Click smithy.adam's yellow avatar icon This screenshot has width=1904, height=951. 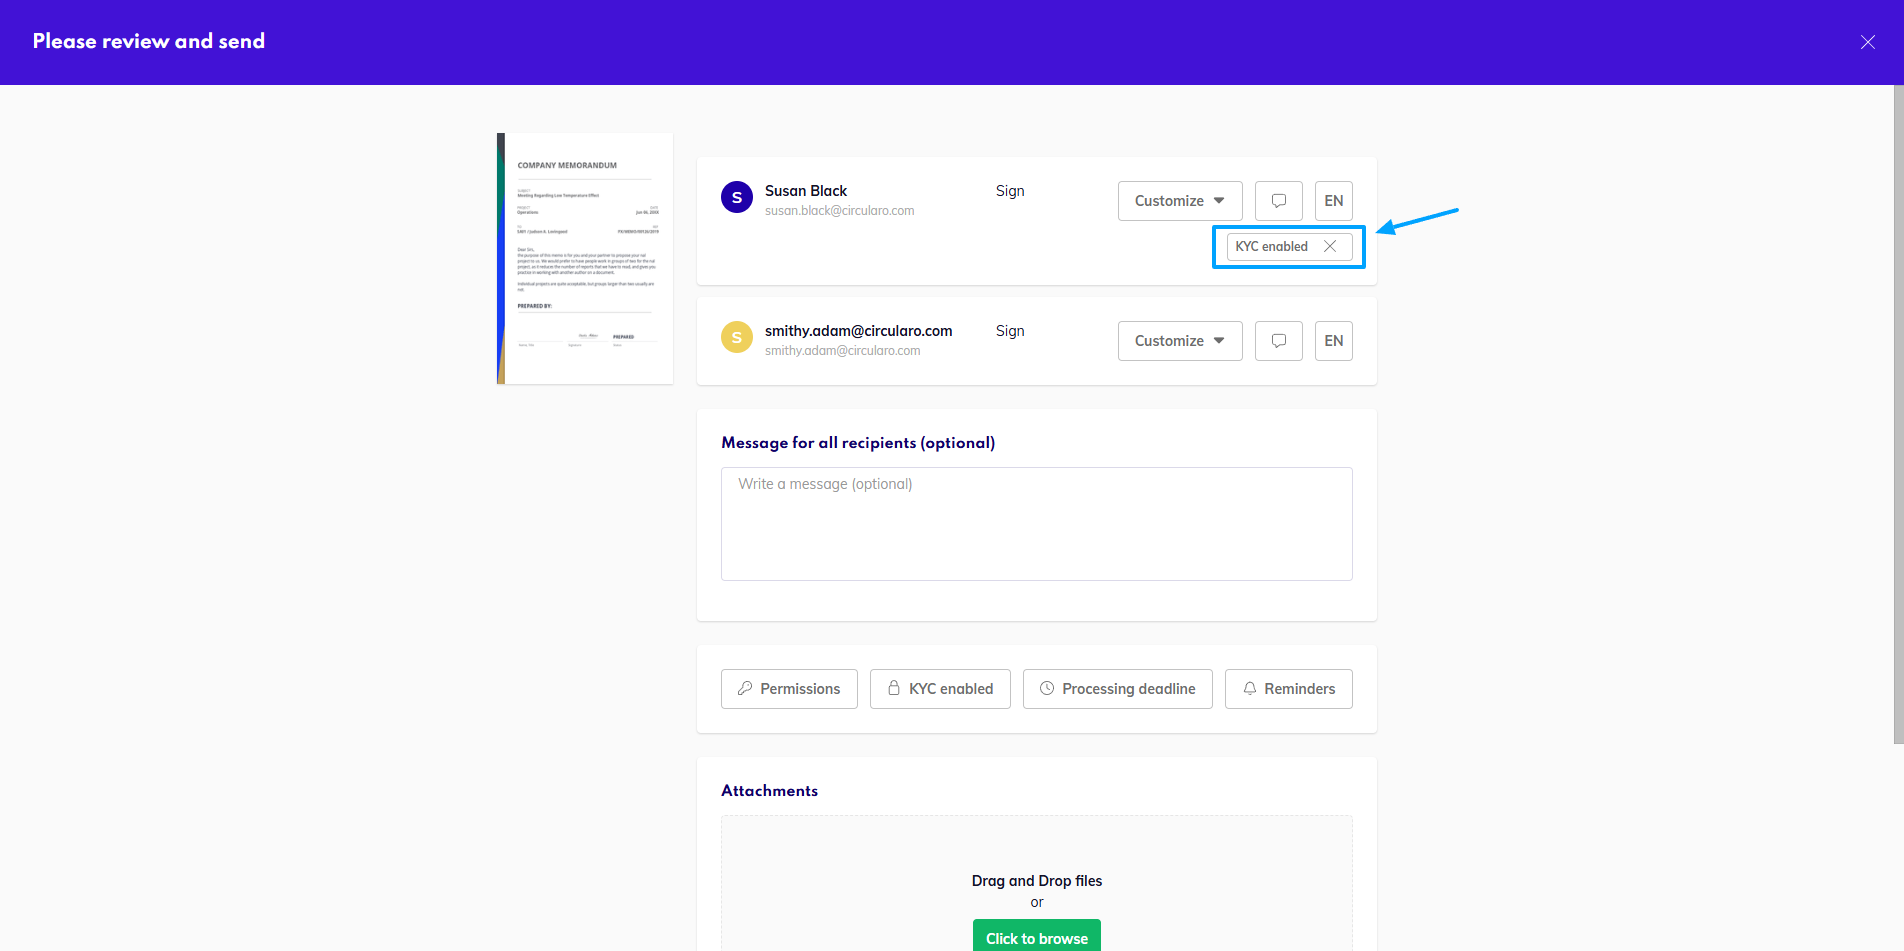(737, 337)
